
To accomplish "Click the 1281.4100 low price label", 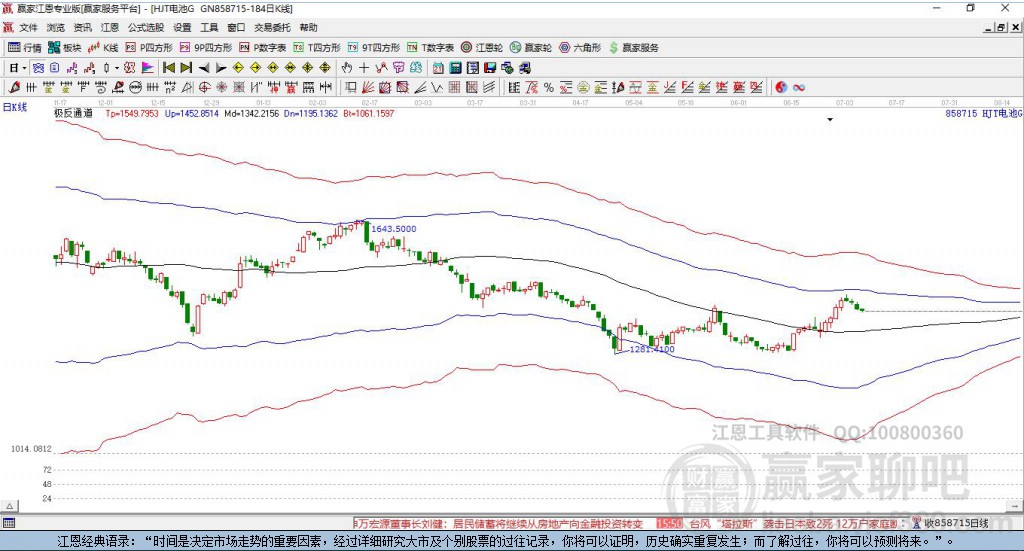I will [x=652, y=349].
